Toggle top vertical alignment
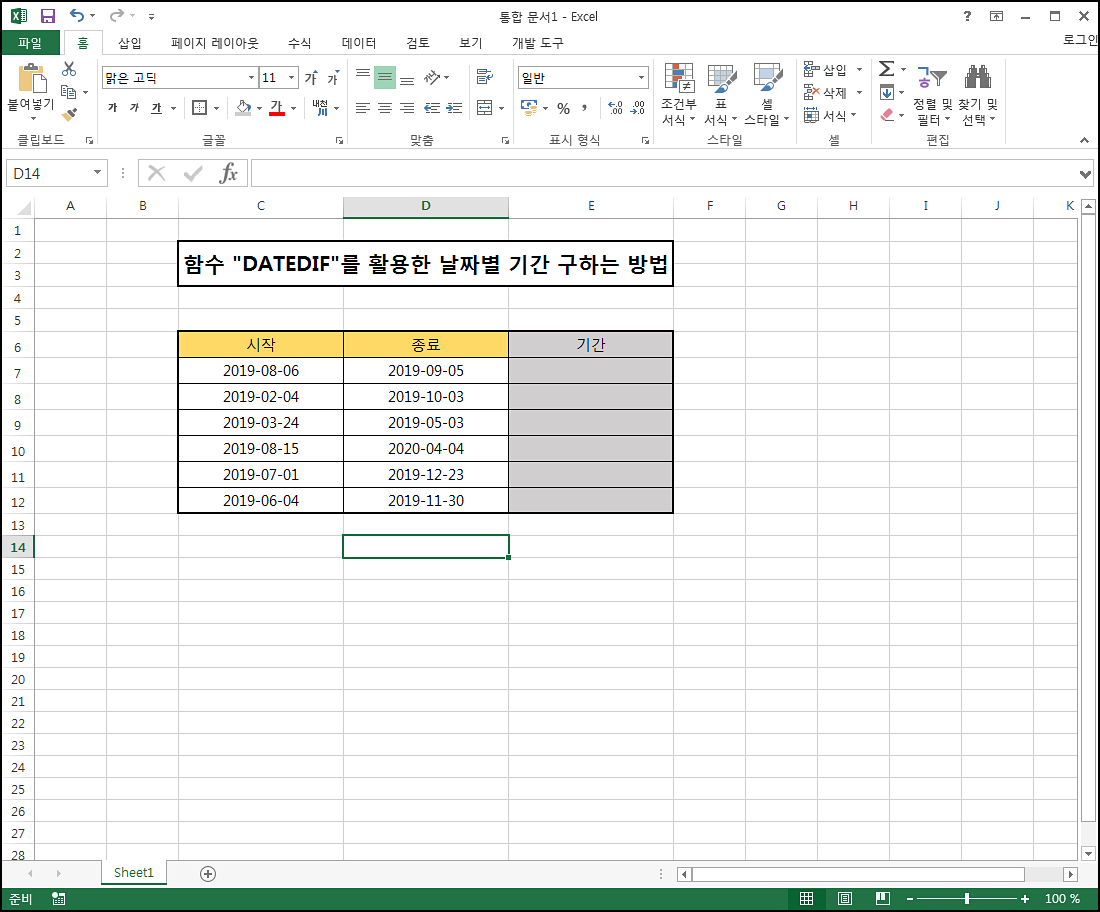 [363, 74]
